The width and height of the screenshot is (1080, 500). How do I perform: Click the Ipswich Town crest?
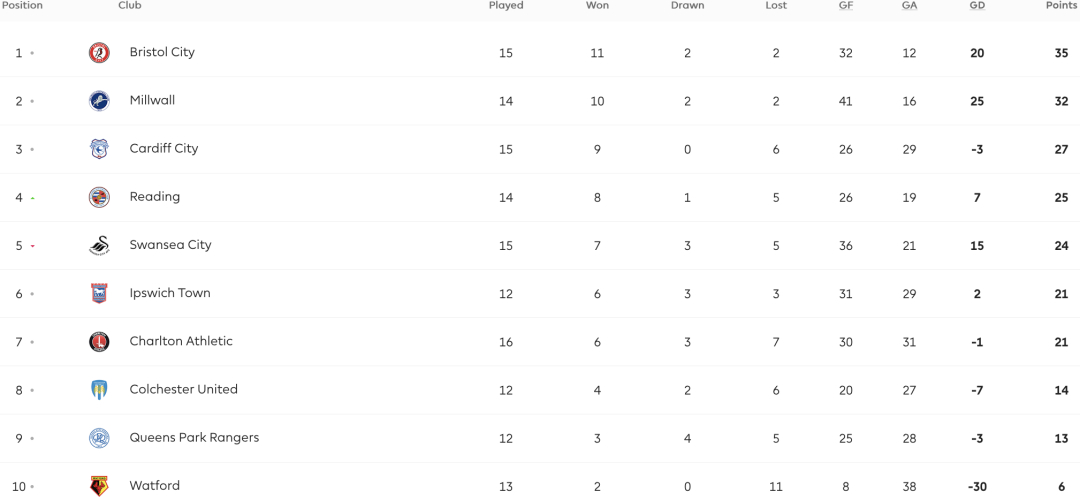(99, 293)
